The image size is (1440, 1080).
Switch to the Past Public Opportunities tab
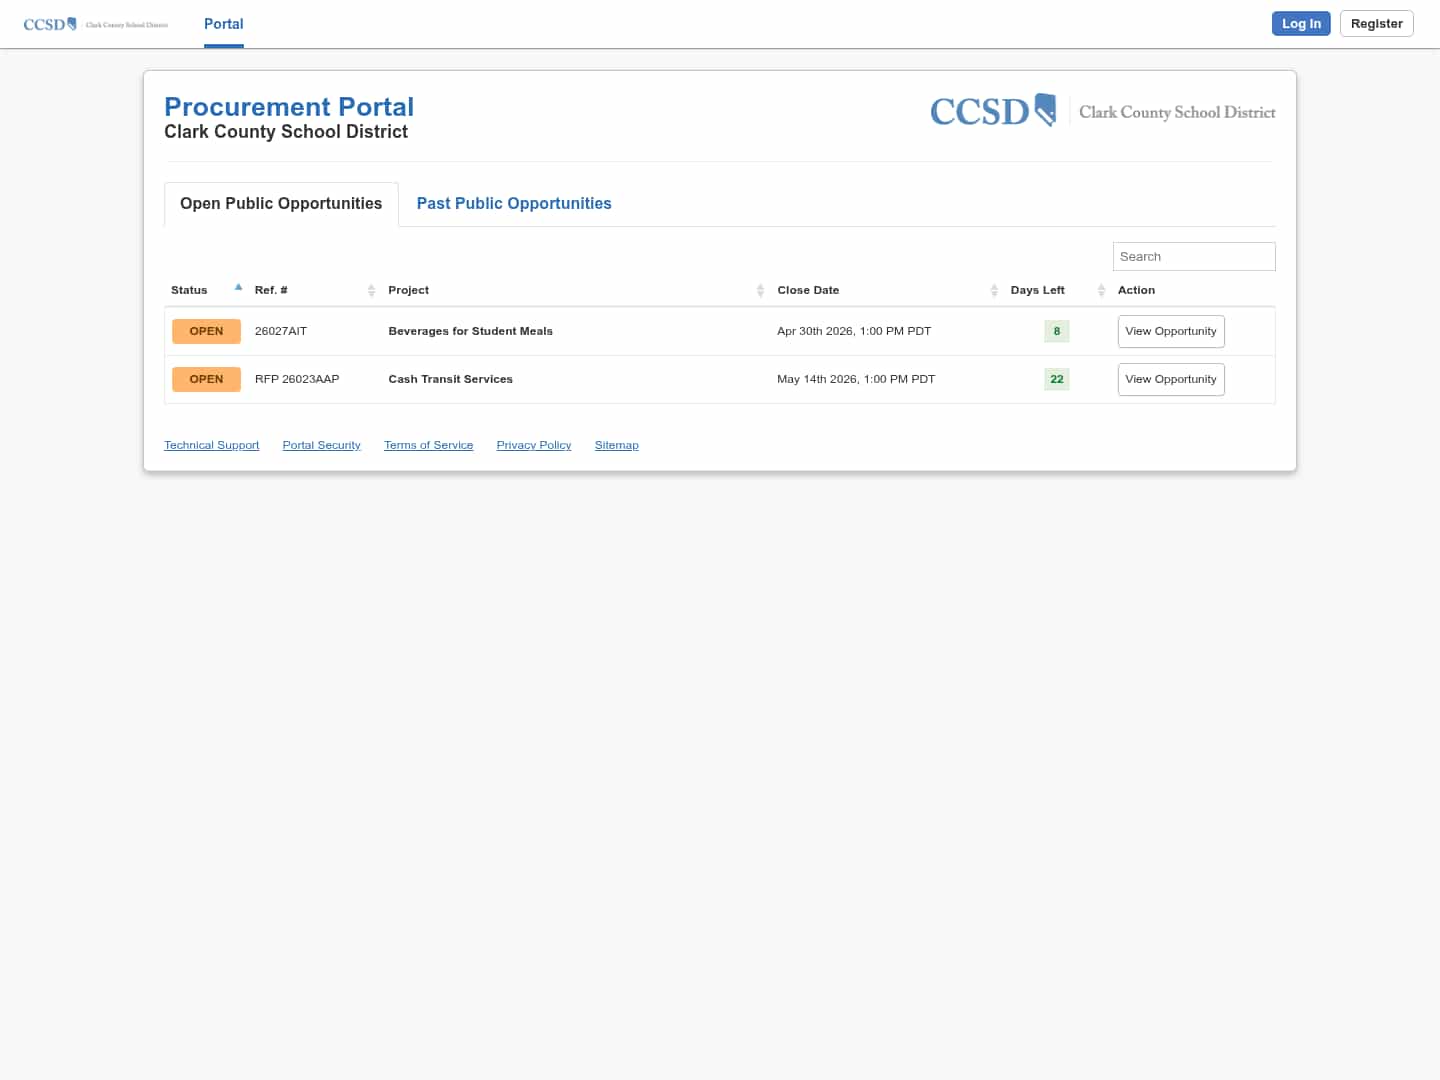tap(513, 203)
